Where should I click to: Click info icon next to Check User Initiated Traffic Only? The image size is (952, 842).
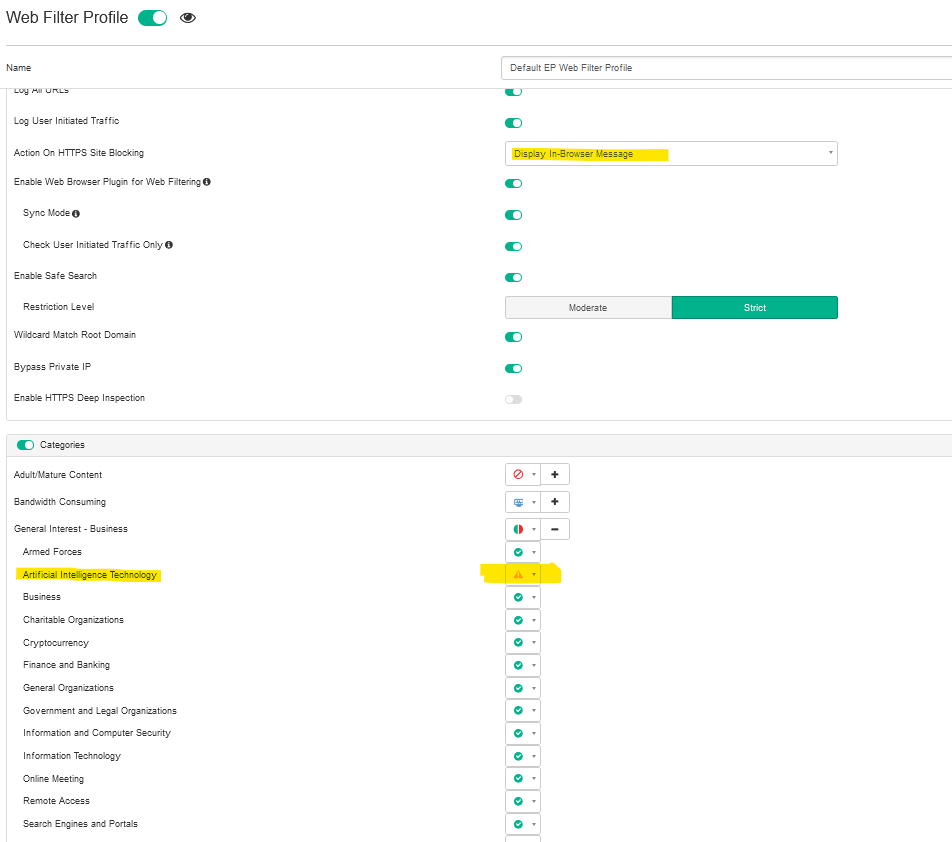[x=168, y=245]
